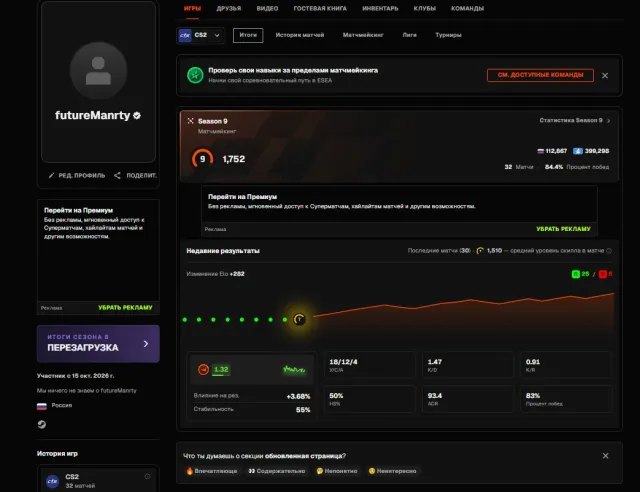
Task: Click the 0.91 K/R stat card
Action: [566, 365]
